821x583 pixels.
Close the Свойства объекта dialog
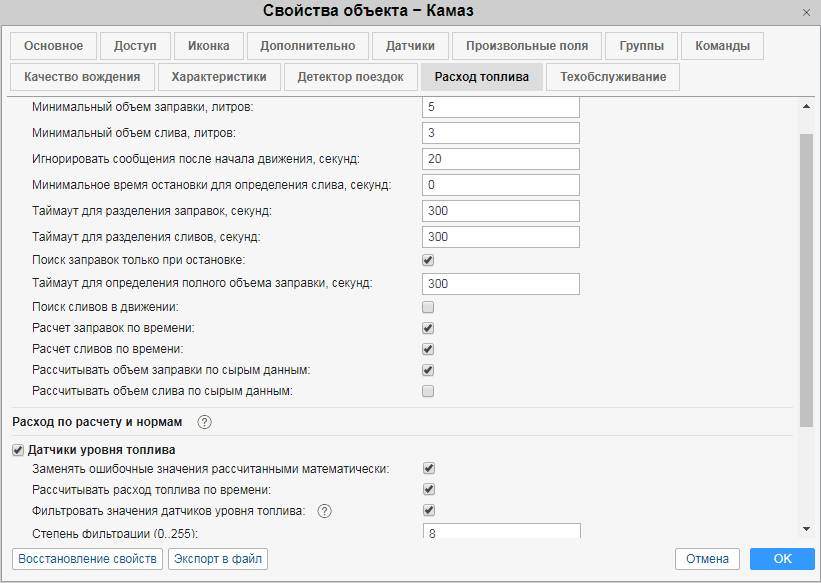coord(806,12)
